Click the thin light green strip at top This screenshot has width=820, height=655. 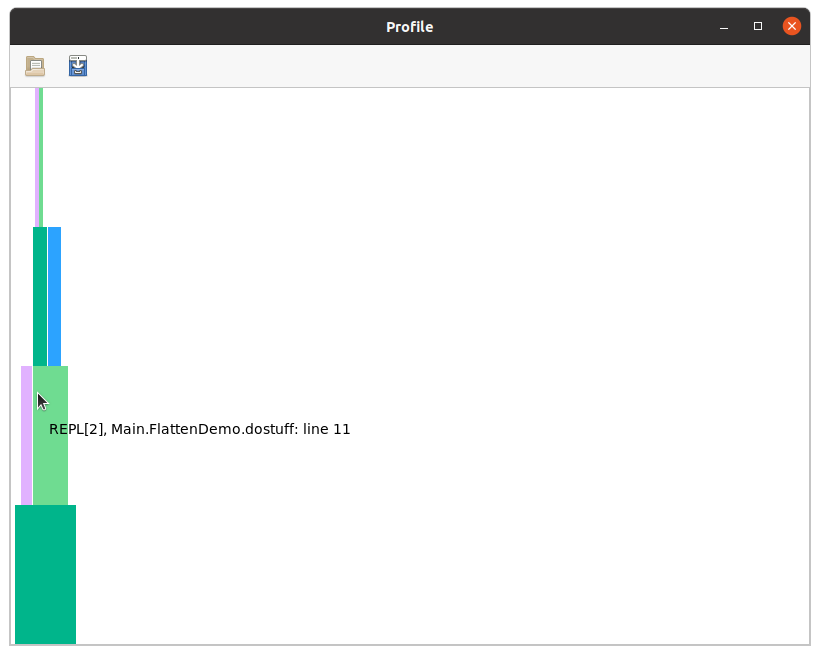pyautogui.click(x=41, y=157)
